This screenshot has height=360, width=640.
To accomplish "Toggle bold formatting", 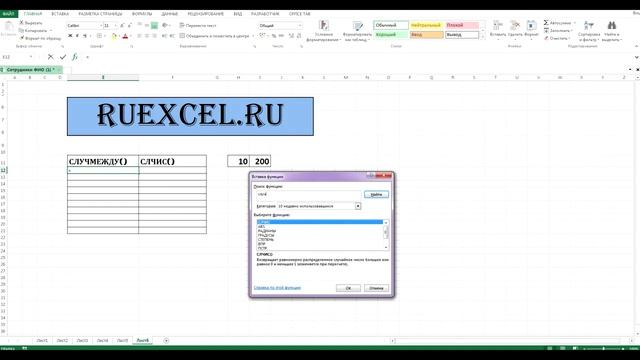I will pos(70,36).
